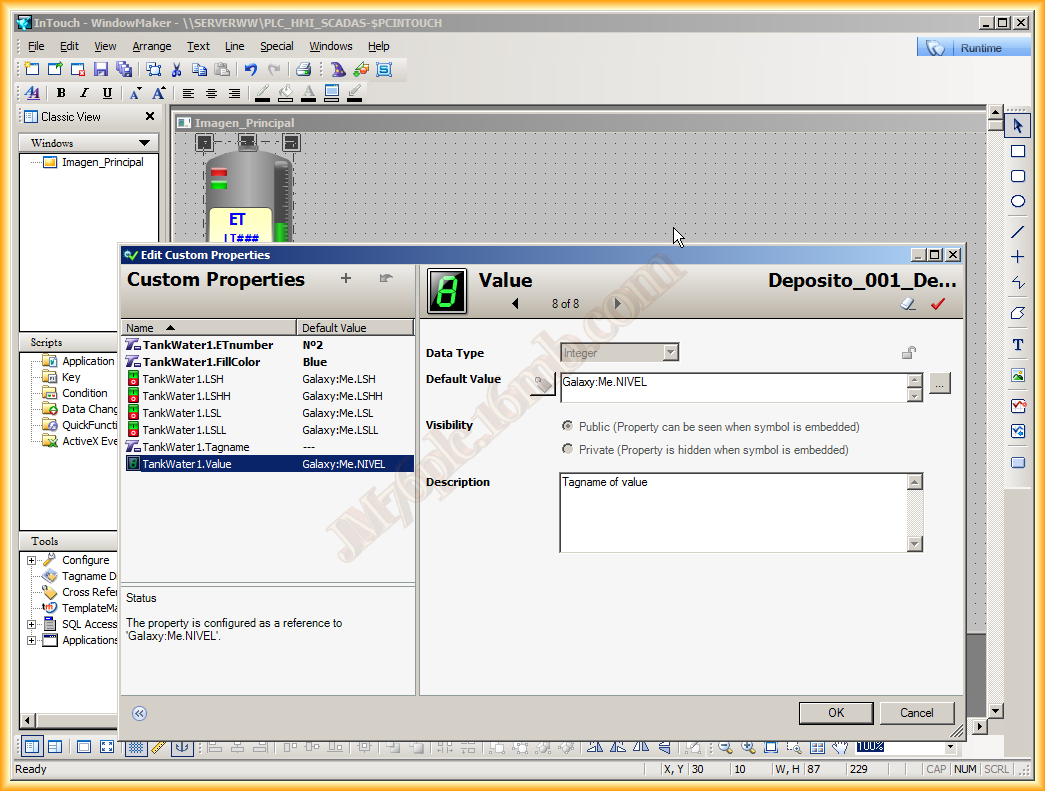Select the Public visibility radio button

[568, 426]
